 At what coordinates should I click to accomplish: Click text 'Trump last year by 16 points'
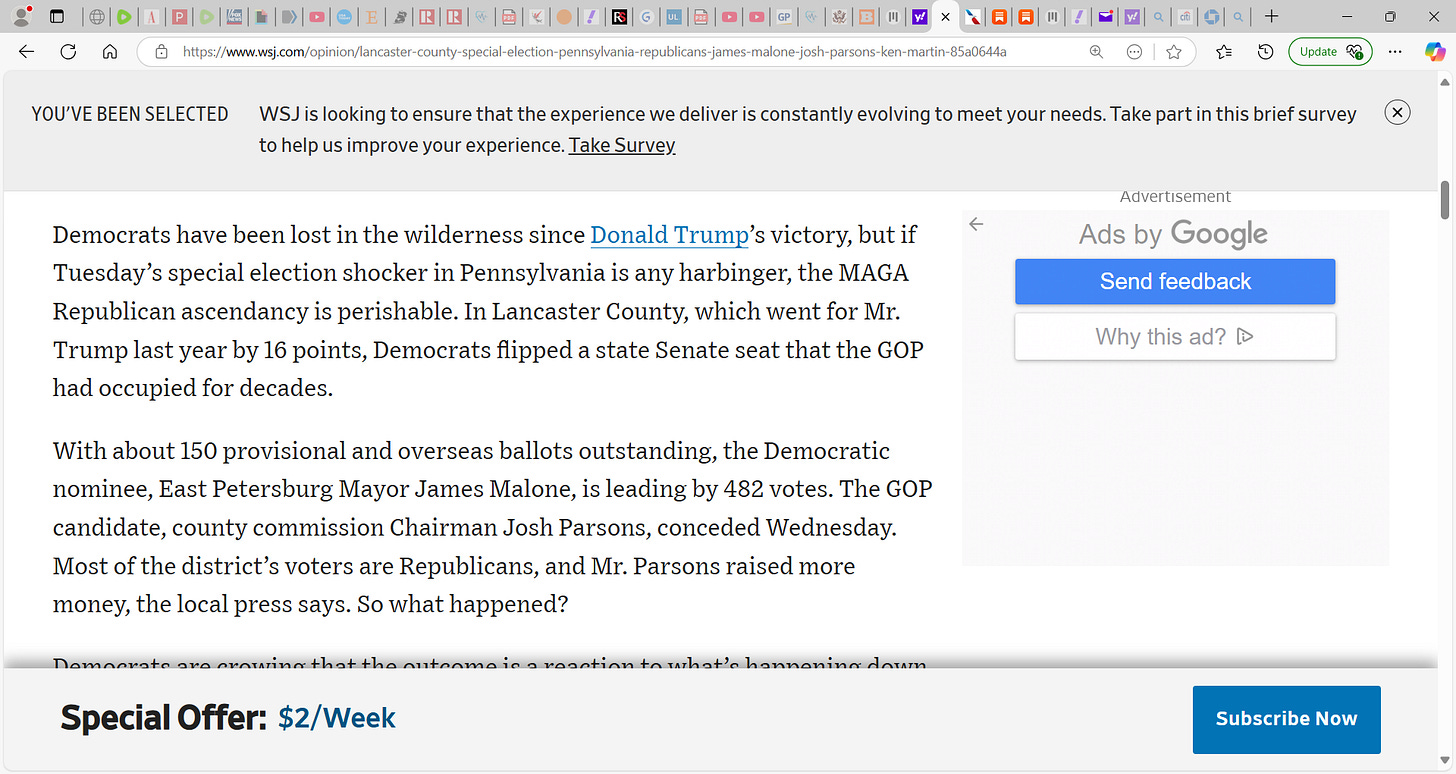point(207,350)
